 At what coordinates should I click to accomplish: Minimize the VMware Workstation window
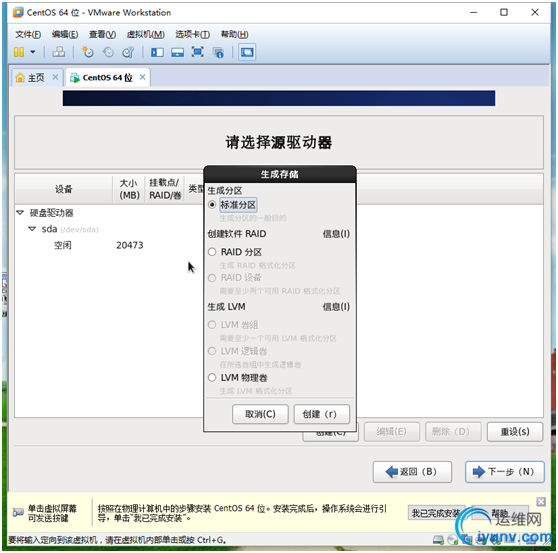[473, 12]
